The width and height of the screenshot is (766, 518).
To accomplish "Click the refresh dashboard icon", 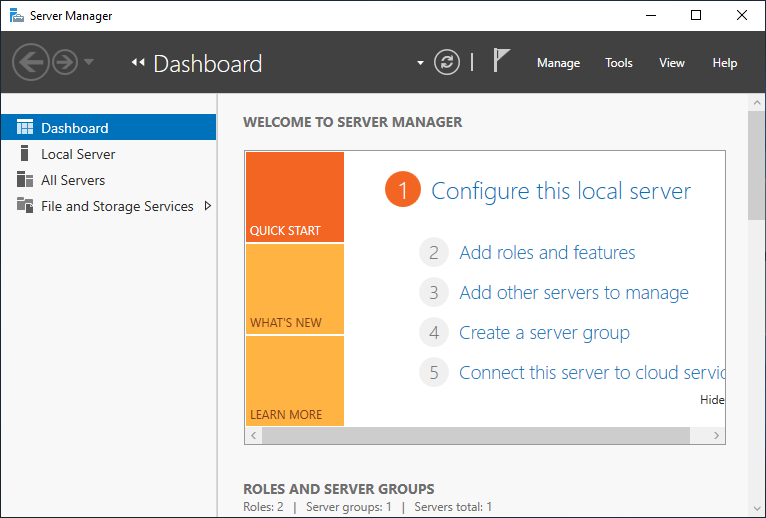I will 447,63.
